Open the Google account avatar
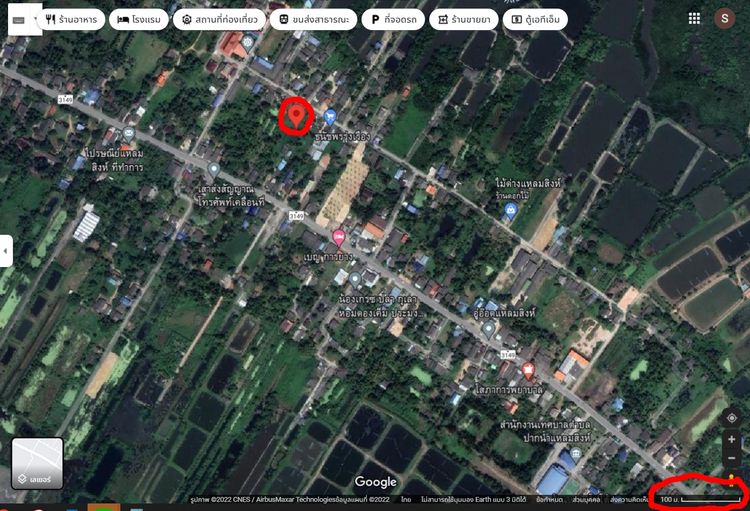Screen dimensions: 750x511 pos(724,18)
